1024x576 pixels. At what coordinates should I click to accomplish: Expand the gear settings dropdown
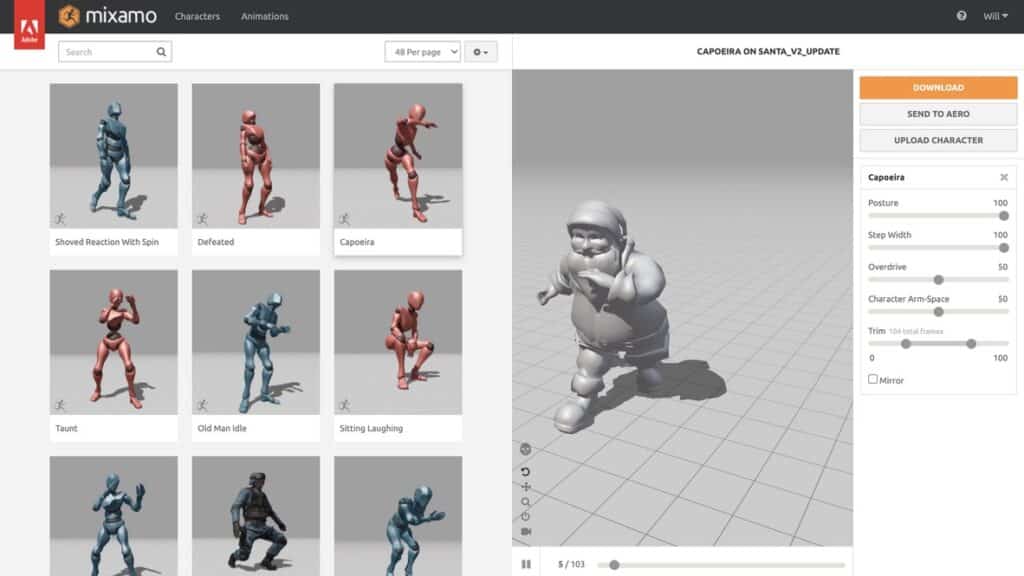point(481,52)
